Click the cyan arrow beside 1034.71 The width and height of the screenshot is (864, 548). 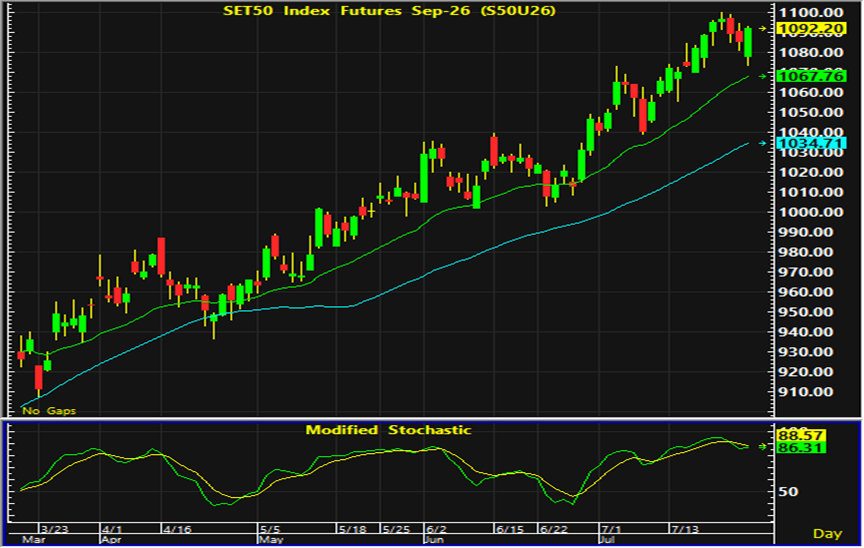763,143
